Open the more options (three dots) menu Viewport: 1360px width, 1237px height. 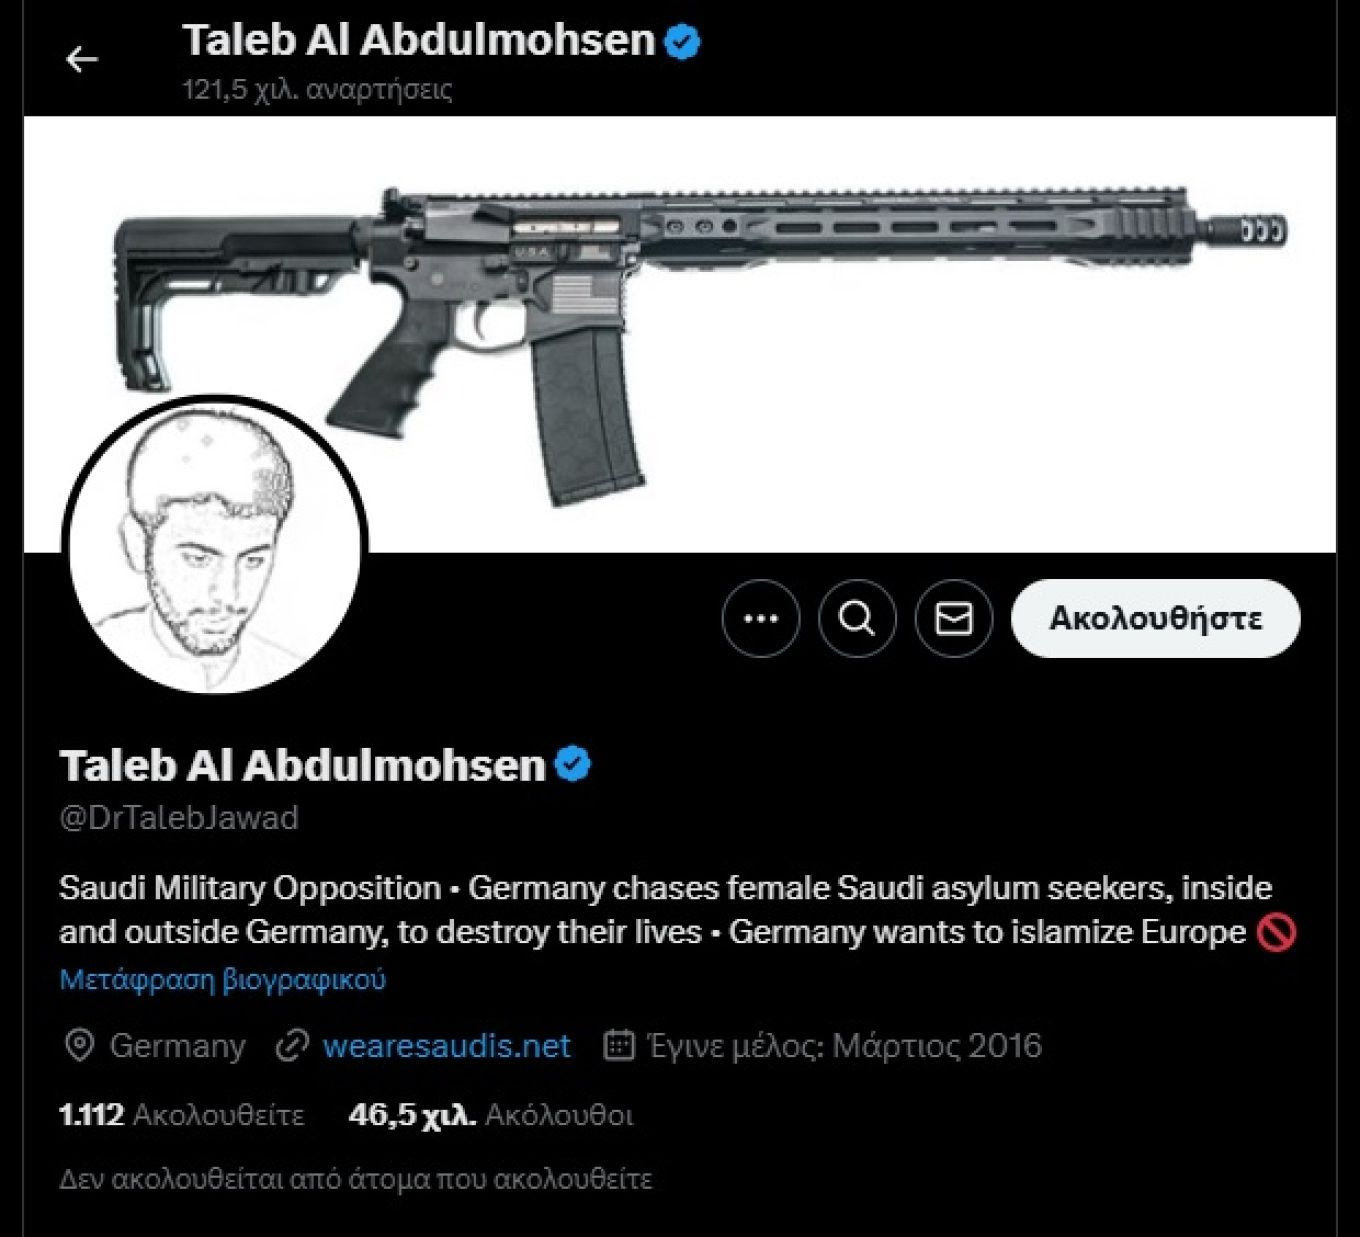761,619
